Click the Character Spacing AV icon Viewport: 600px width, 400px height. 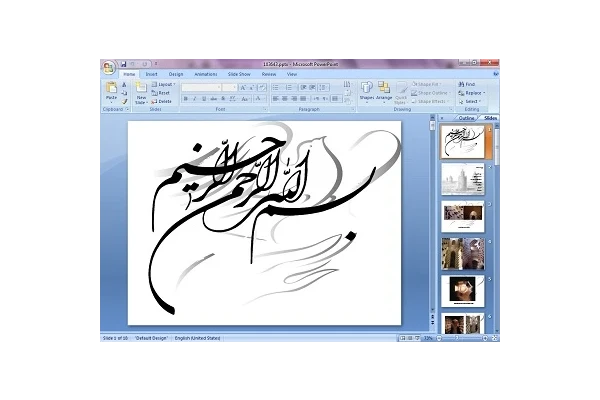[x=233, y=99]
